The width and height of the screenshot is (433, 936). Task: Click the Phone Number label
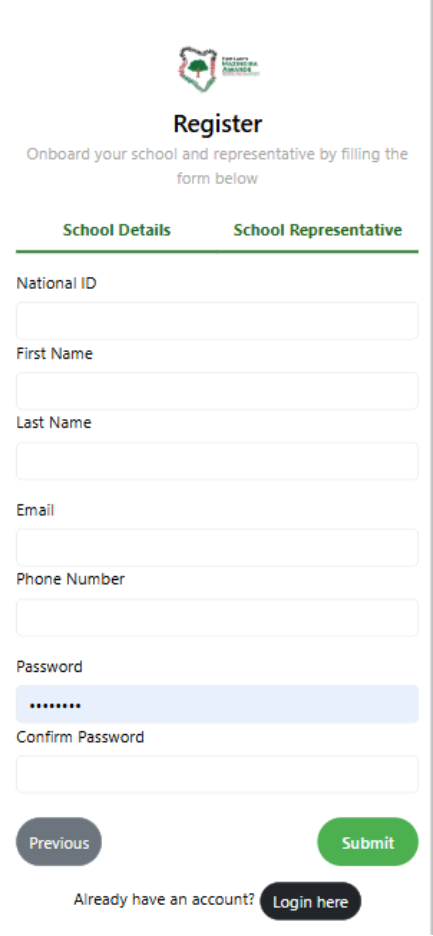(70, 580)
